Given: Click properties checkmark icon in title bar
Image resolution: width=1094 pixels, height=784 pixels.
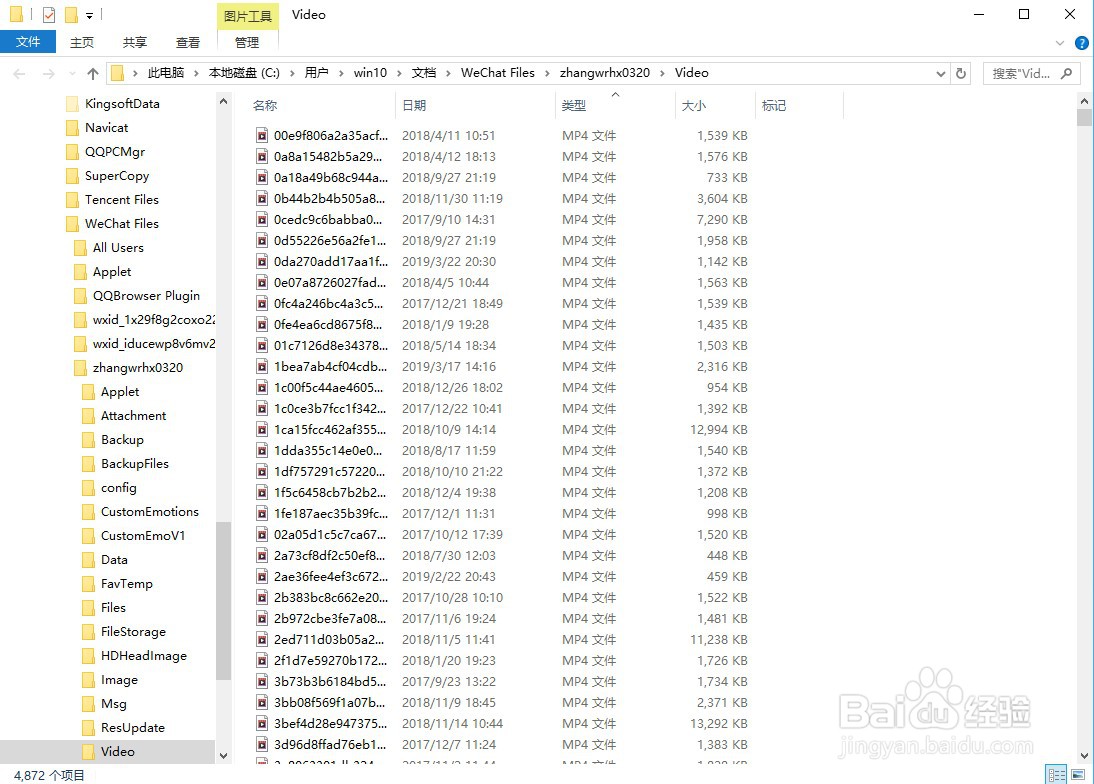Looking at the screenshot, I should point(49,14).
